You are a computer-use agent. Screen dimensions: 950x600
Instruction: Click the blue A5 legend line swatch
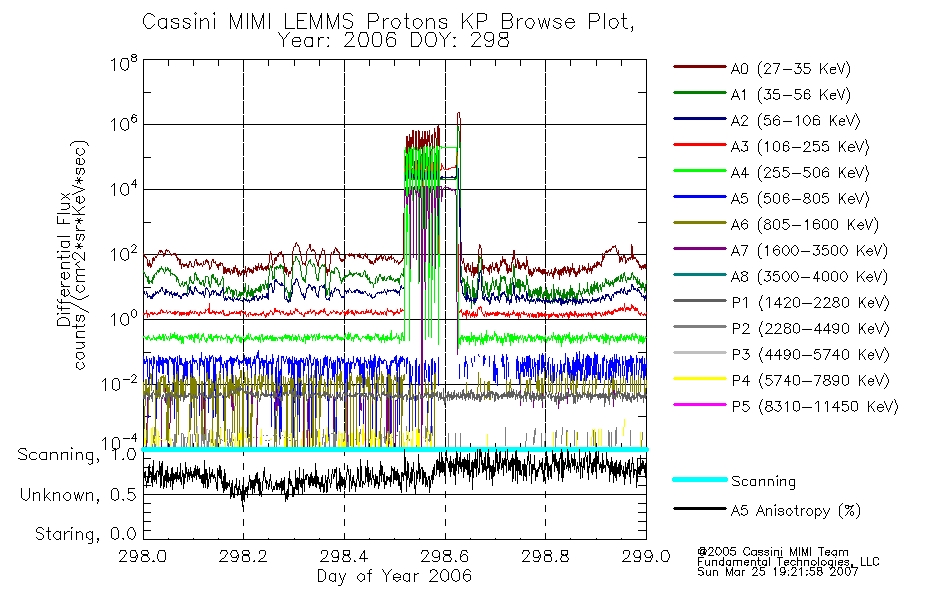700,197
